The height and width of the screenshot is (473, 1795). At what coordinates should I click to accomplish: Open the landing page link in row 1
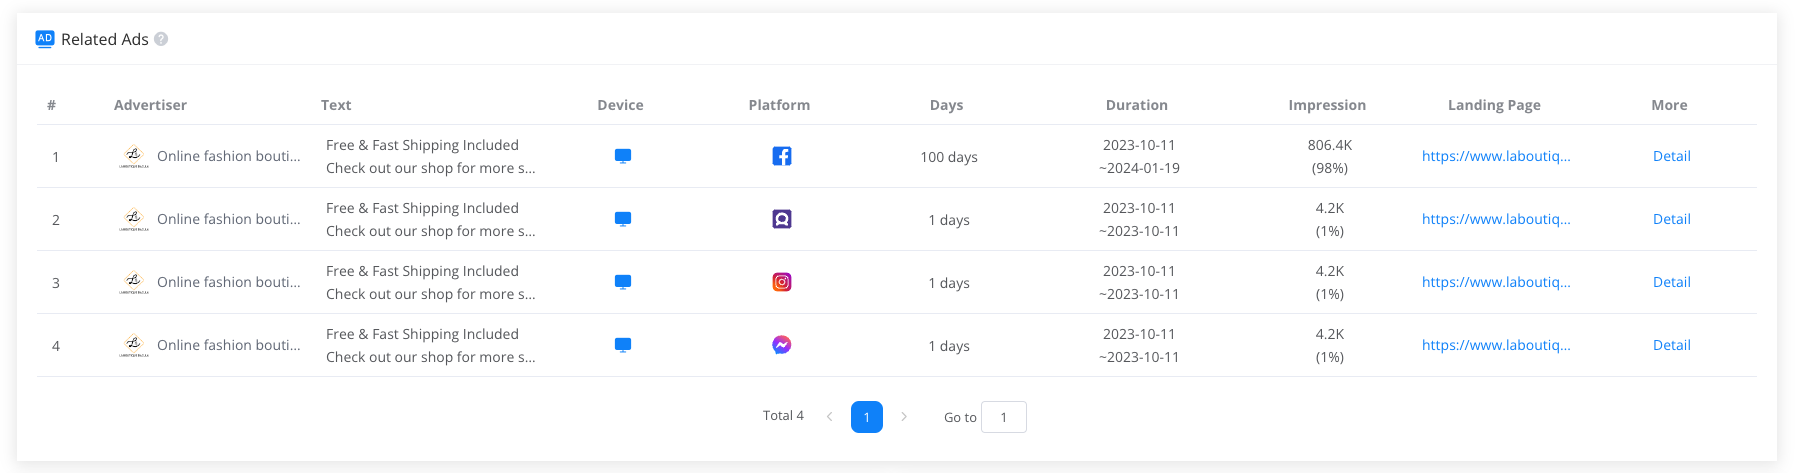point(1496,156)
